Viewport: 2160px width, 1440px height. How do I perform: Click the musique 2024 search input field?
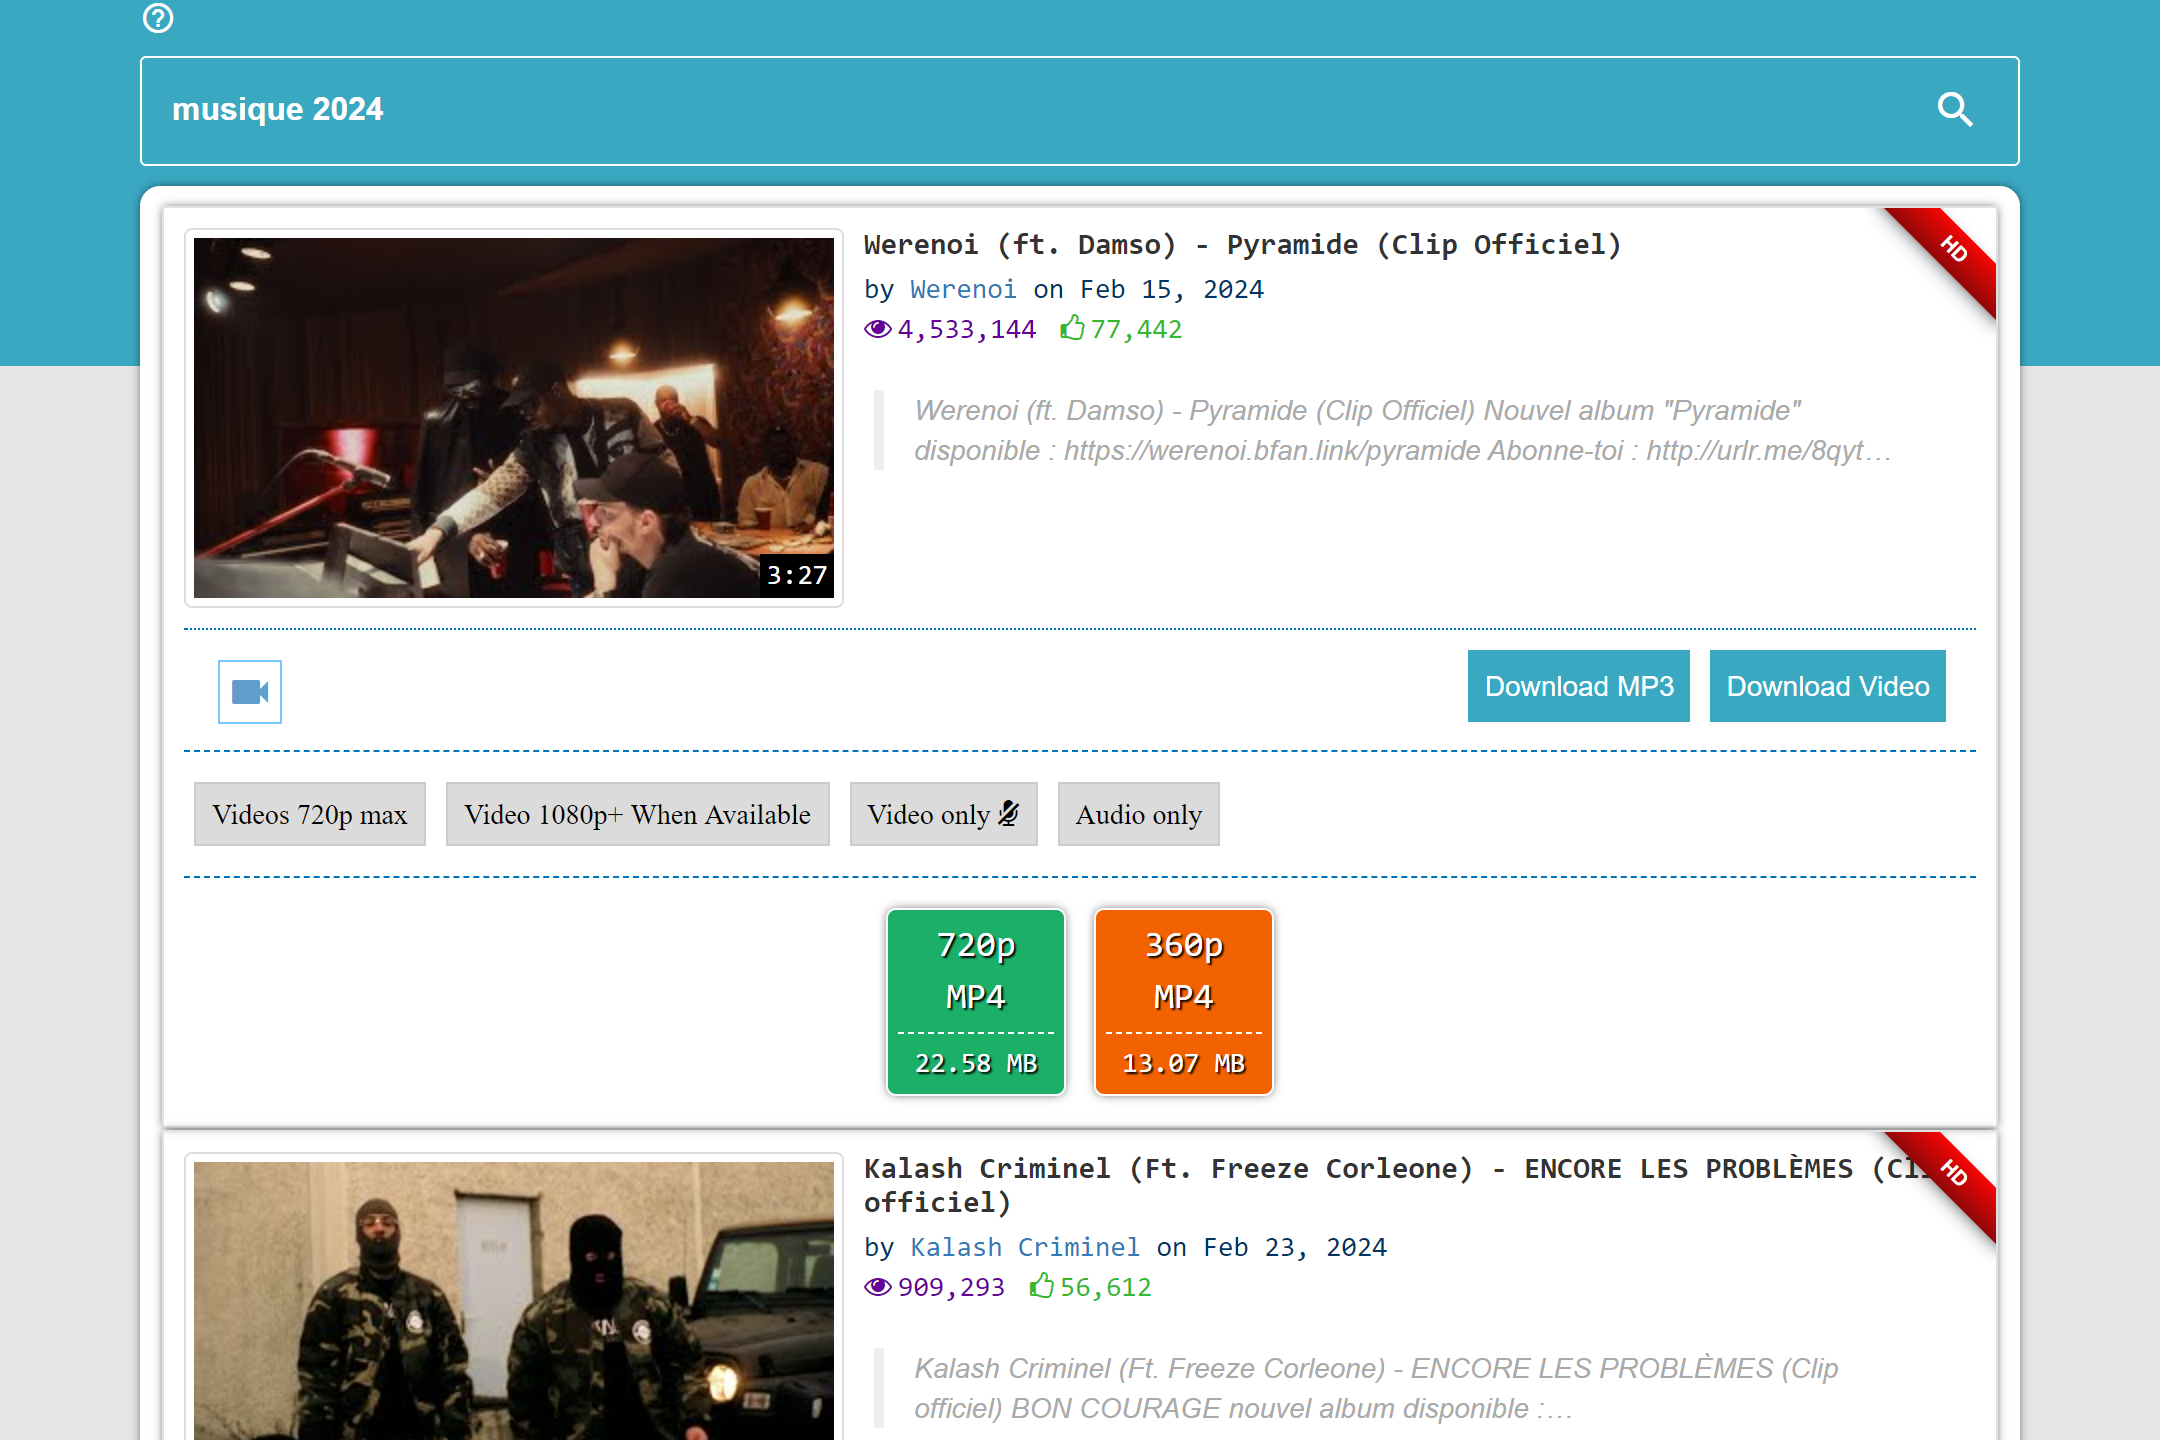1078,108
